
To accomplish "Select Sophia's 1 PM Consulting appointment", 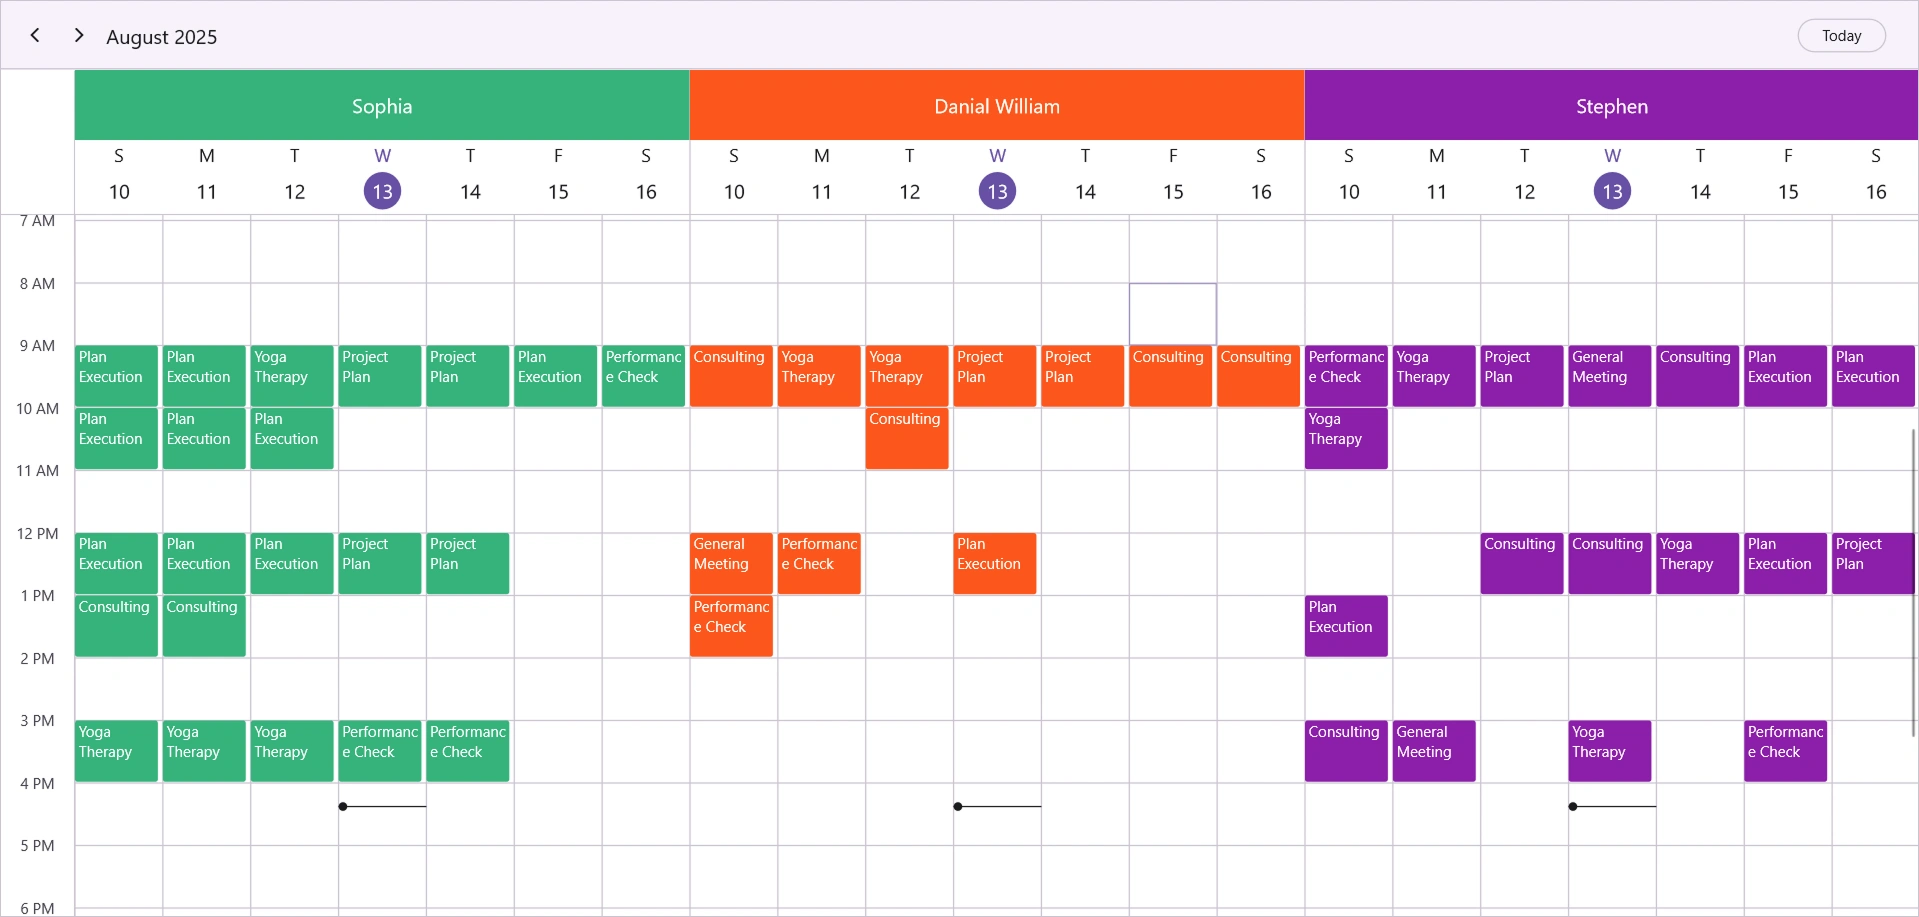I will (x=115, y=626).
